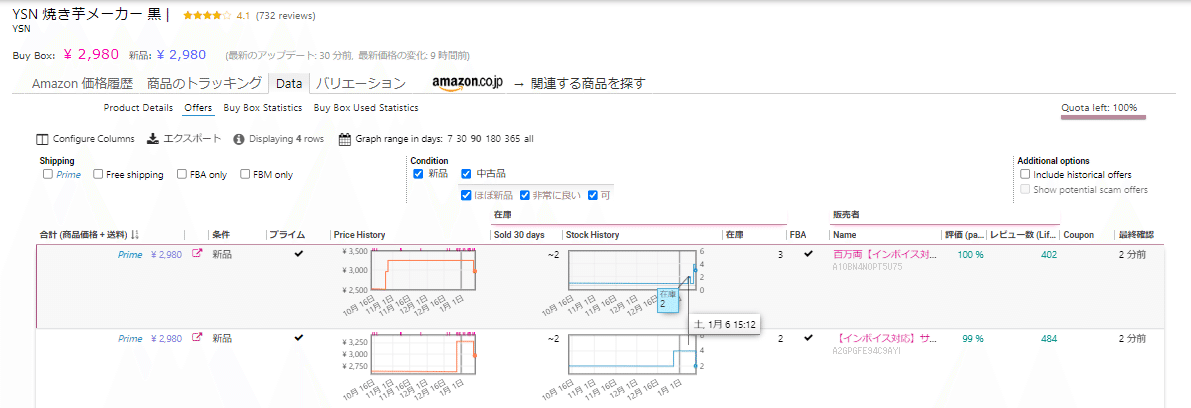1191x408 pixels.
Task: Set graph range to 365 days
Action: (x=512, y=139)
